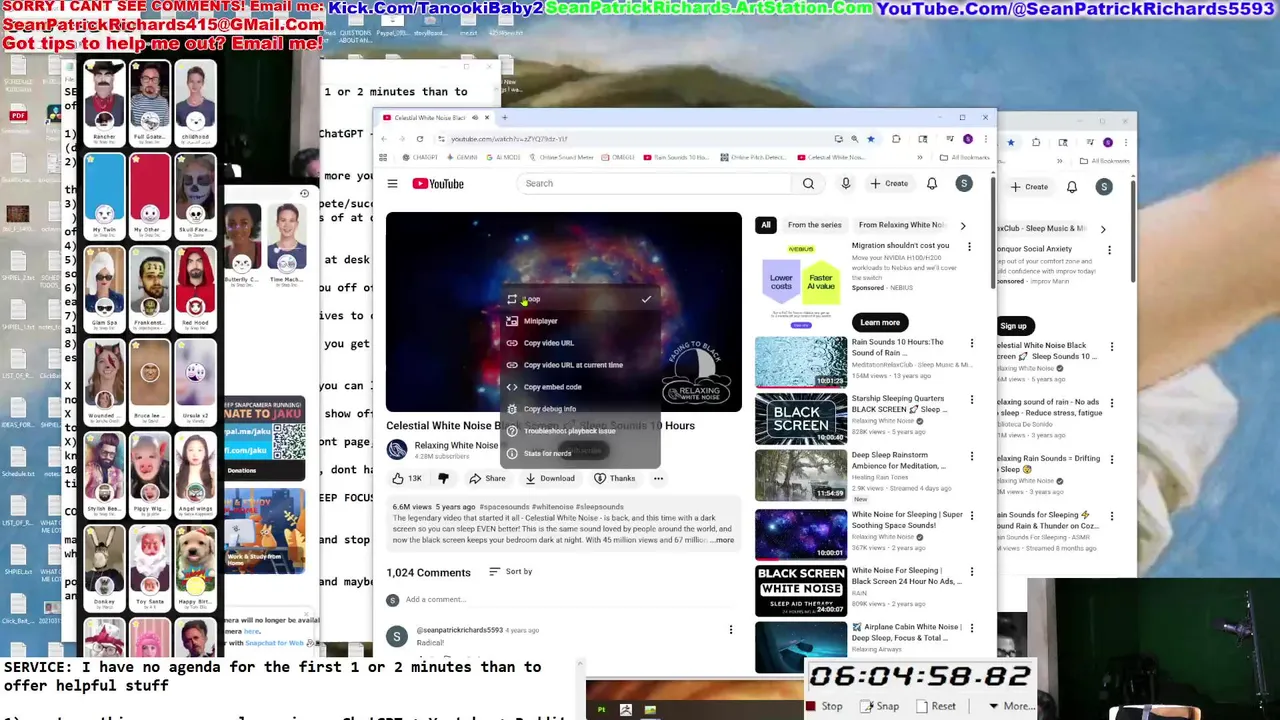Close the Celestial White Noise browser tab
This screenshot has width=1280, height=720.
point(487,118)
